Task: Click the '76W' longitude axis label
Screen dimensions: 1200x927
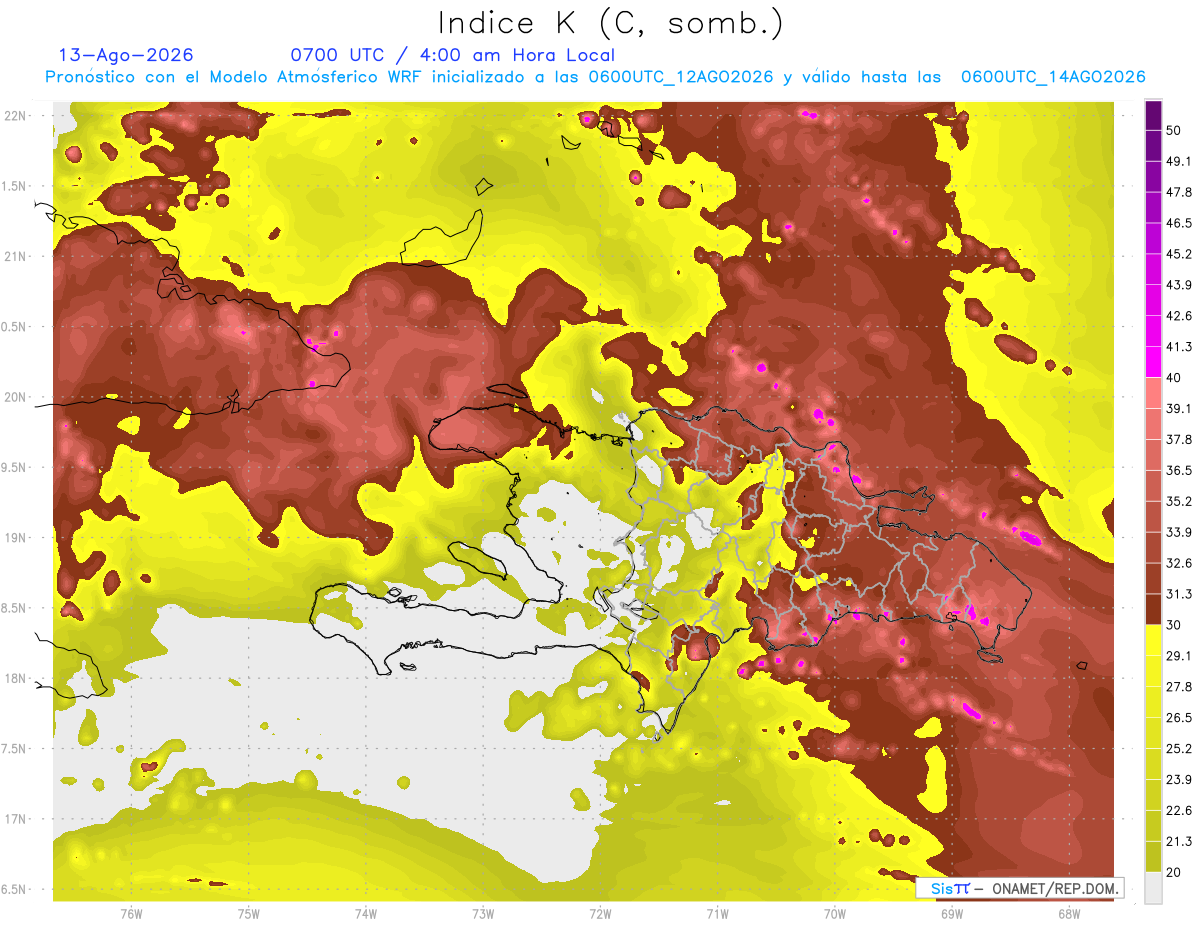Action: point(131,914)
